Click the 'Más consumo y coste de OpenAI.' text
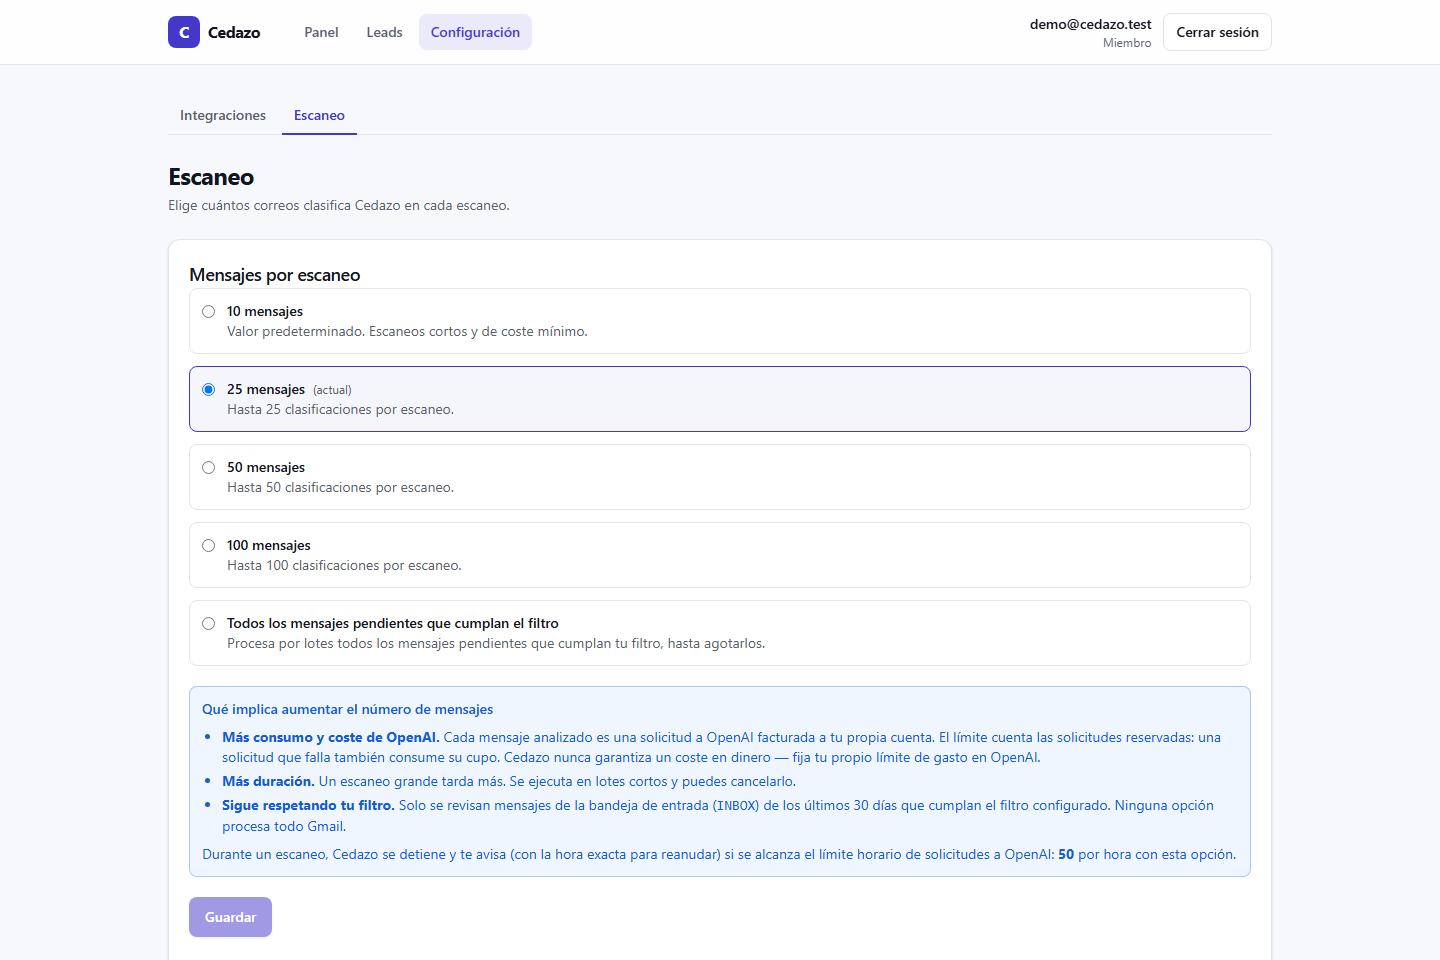1440x960 pixels. (331, 737)
